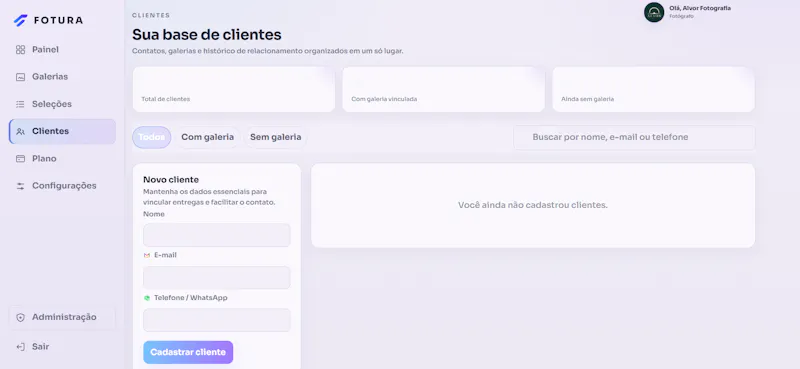This screenshot has height=369, width=800.
Task: Open the Painel menu item
Action: pyautogui.click(x=62, y=50)
